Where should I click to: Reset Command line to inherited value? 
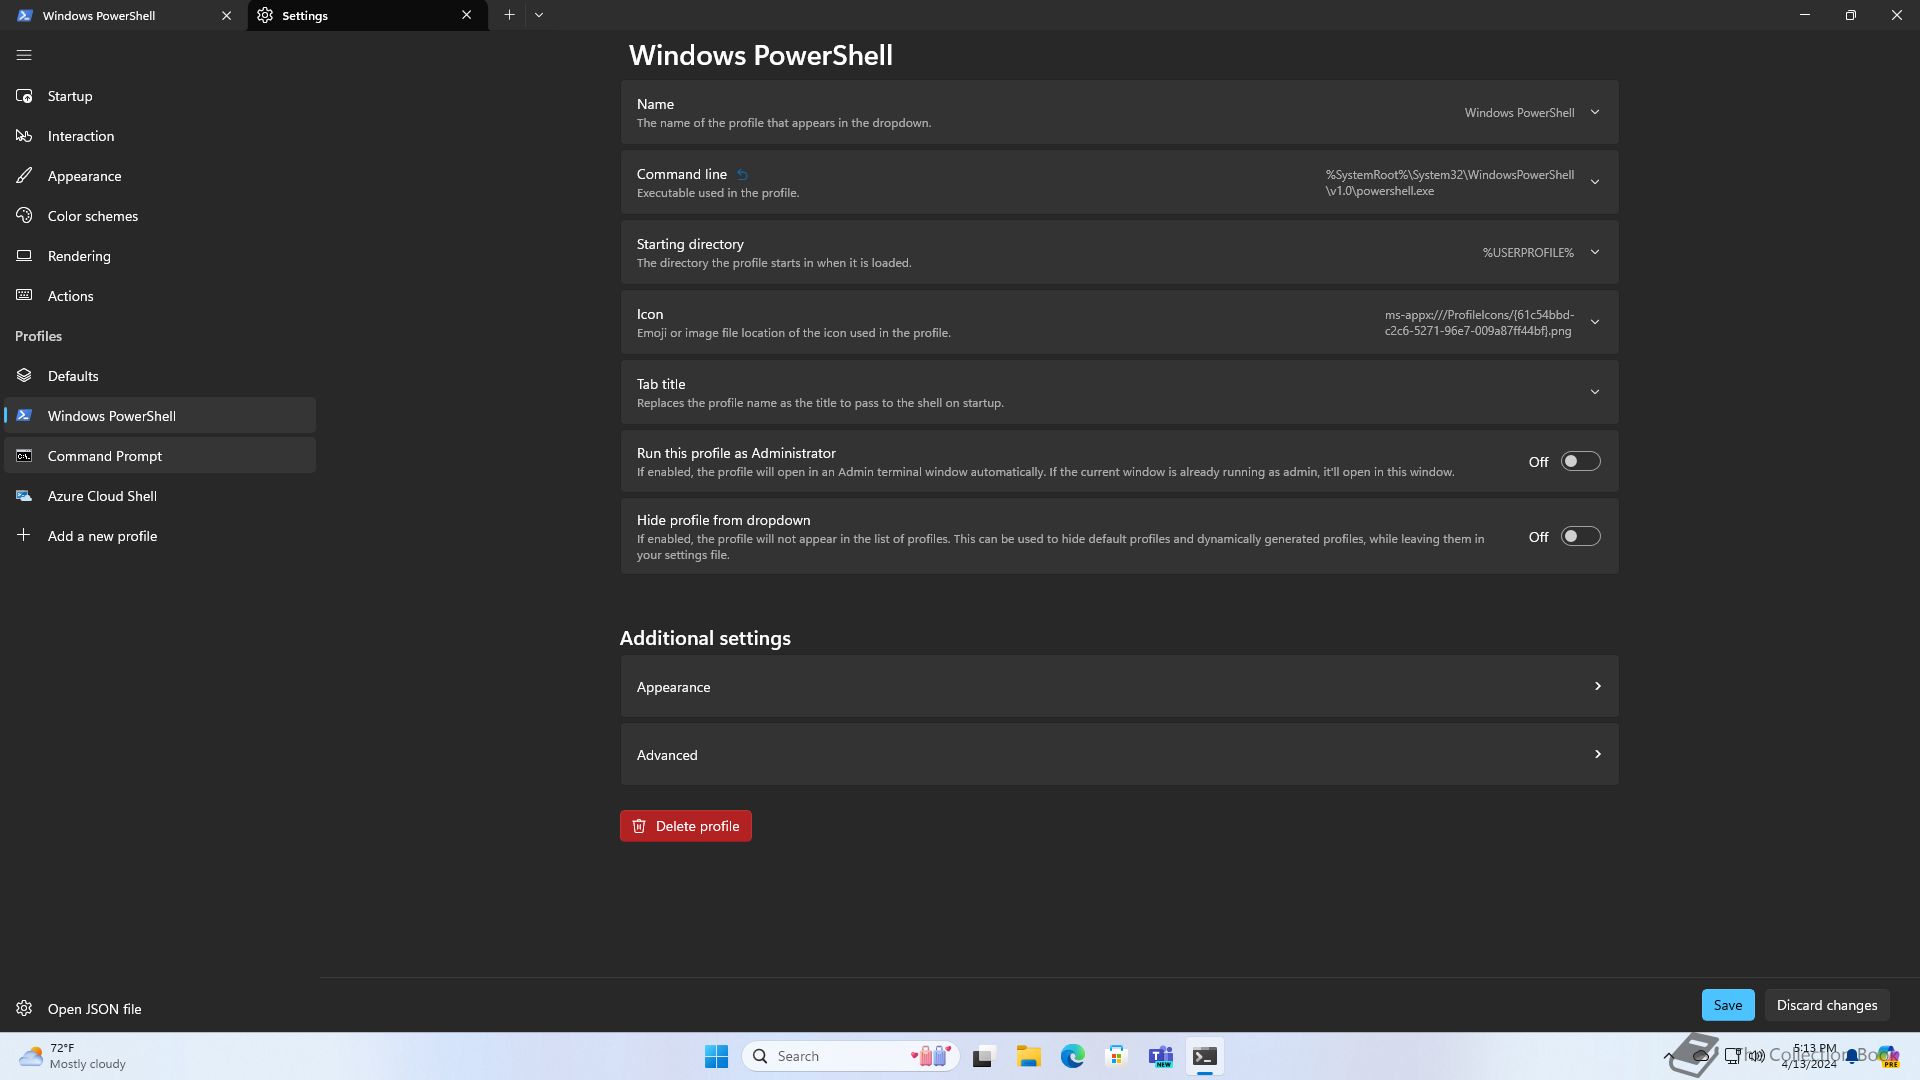(x=742, y=175)
